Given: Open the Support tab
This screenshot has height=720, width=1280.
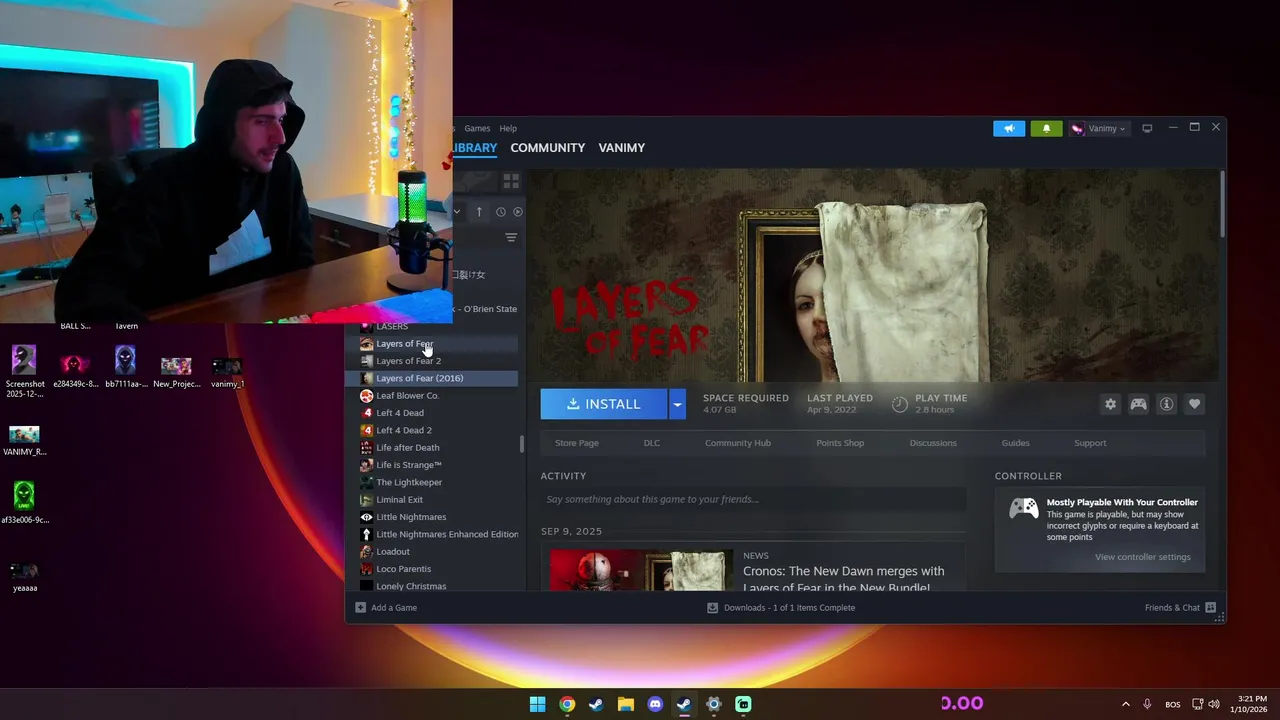Looking at the screenshot, I should click(x=1090, y=443).
